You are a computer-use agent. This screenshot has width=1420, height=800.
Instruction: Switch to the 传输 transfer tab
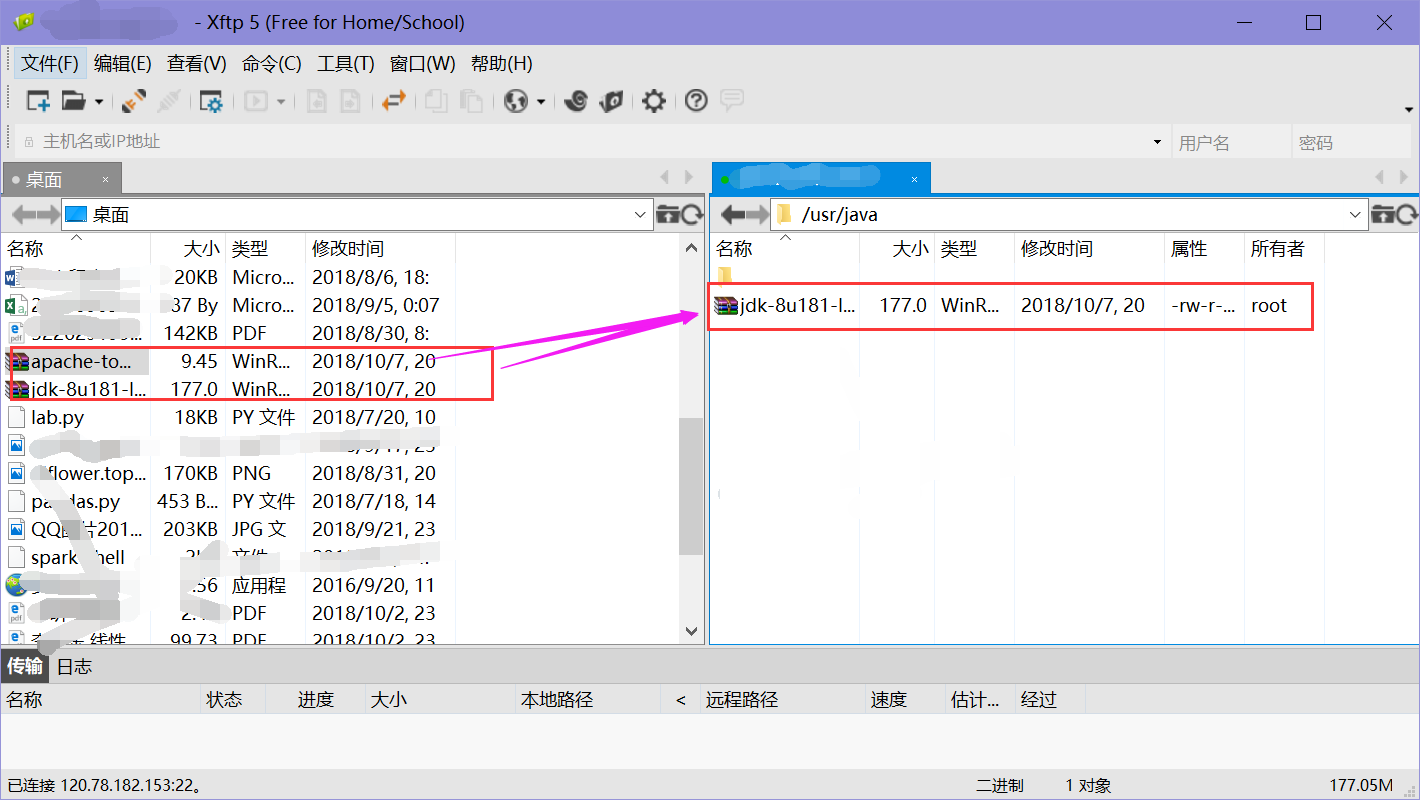coord(25,667)
